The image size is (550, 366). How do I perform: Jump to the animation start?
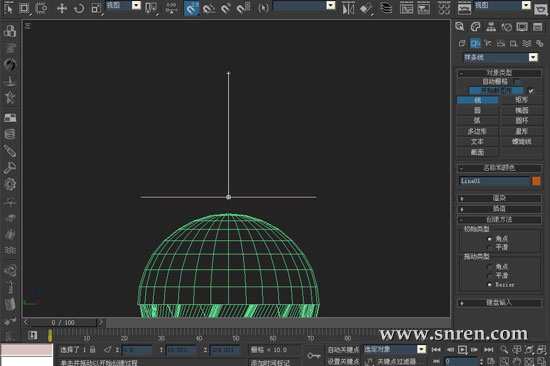(436, 350)
